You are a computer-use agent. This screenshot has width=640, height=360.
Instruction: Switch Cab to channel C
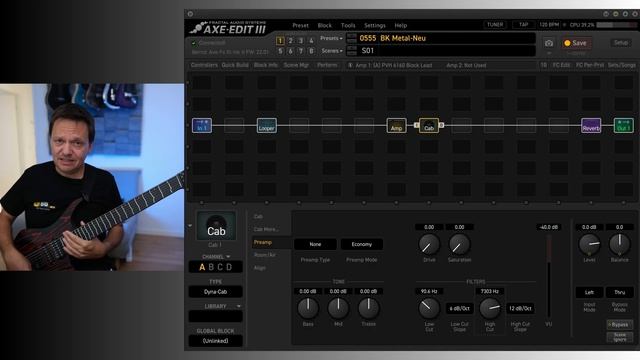point(220,267)
